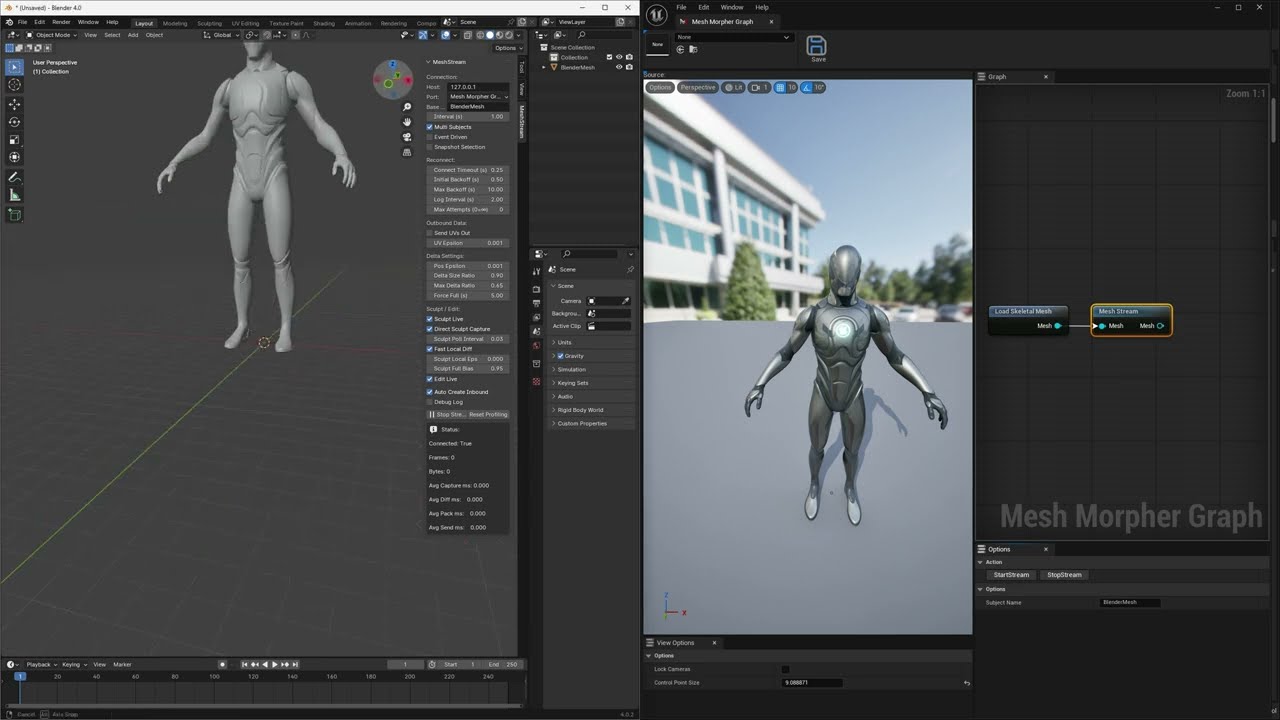Open the Global transform orientation dropdown

coord(220,35)
